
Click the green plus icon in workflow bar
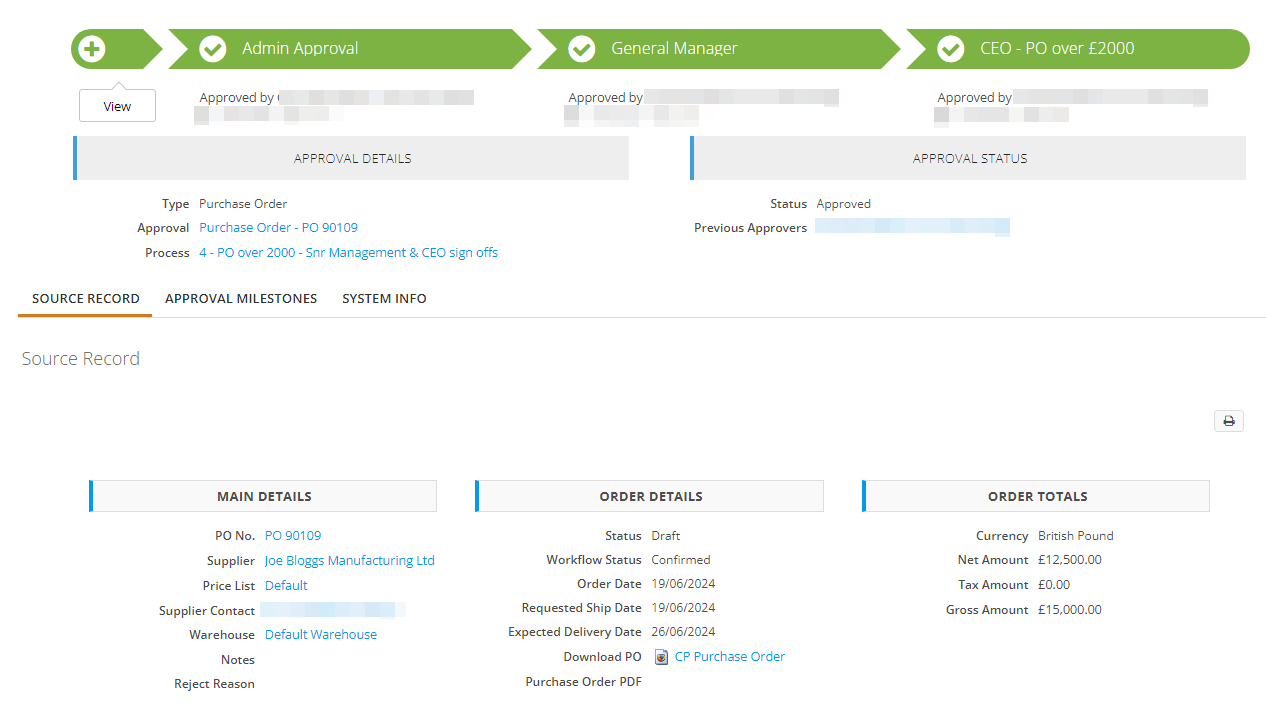coord(92,48)
